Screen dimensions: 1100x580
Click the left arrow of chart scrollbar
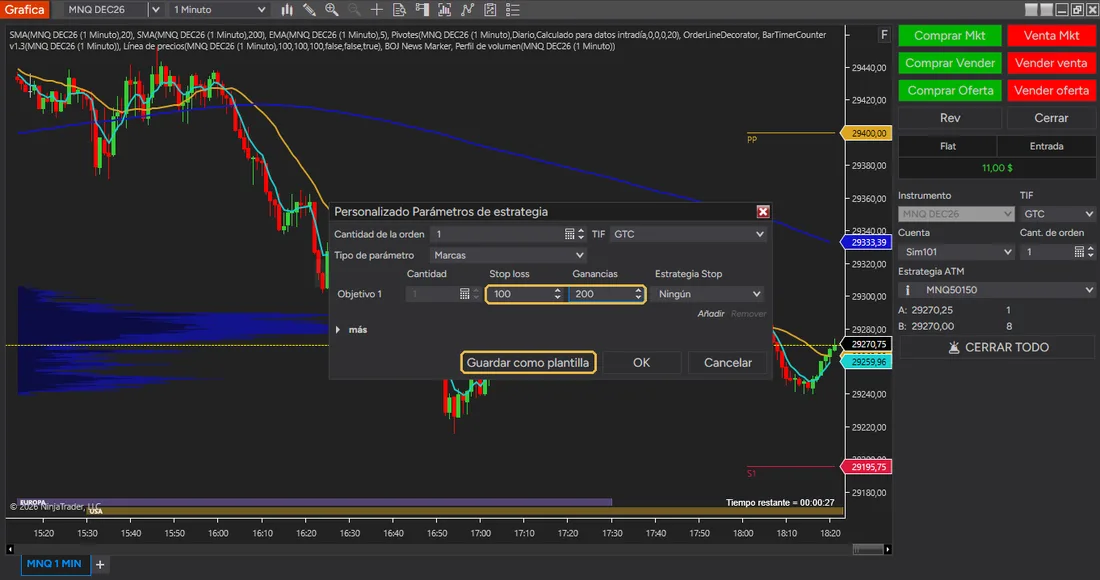pyautogui.click(x=10, y=550)
